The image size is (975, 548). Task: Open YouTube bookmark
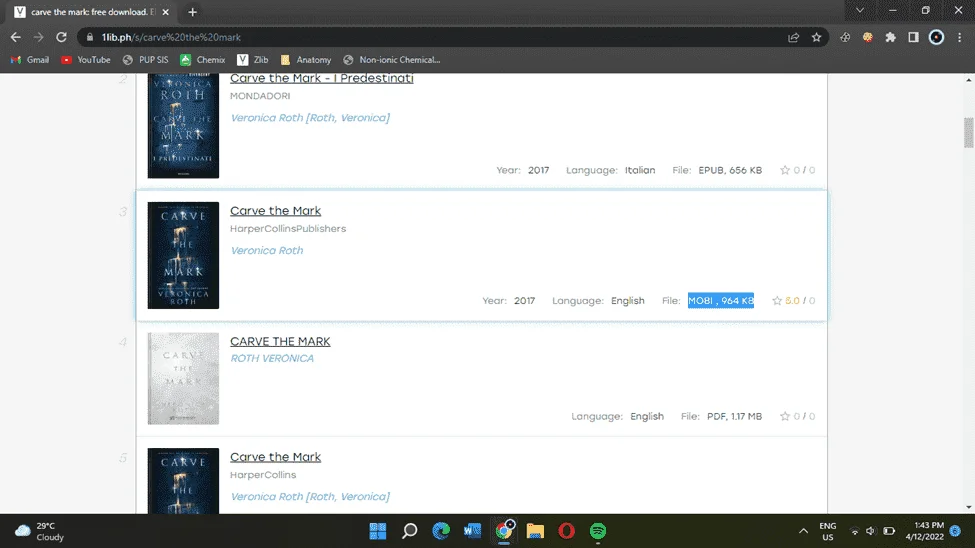tap(86, 60)
